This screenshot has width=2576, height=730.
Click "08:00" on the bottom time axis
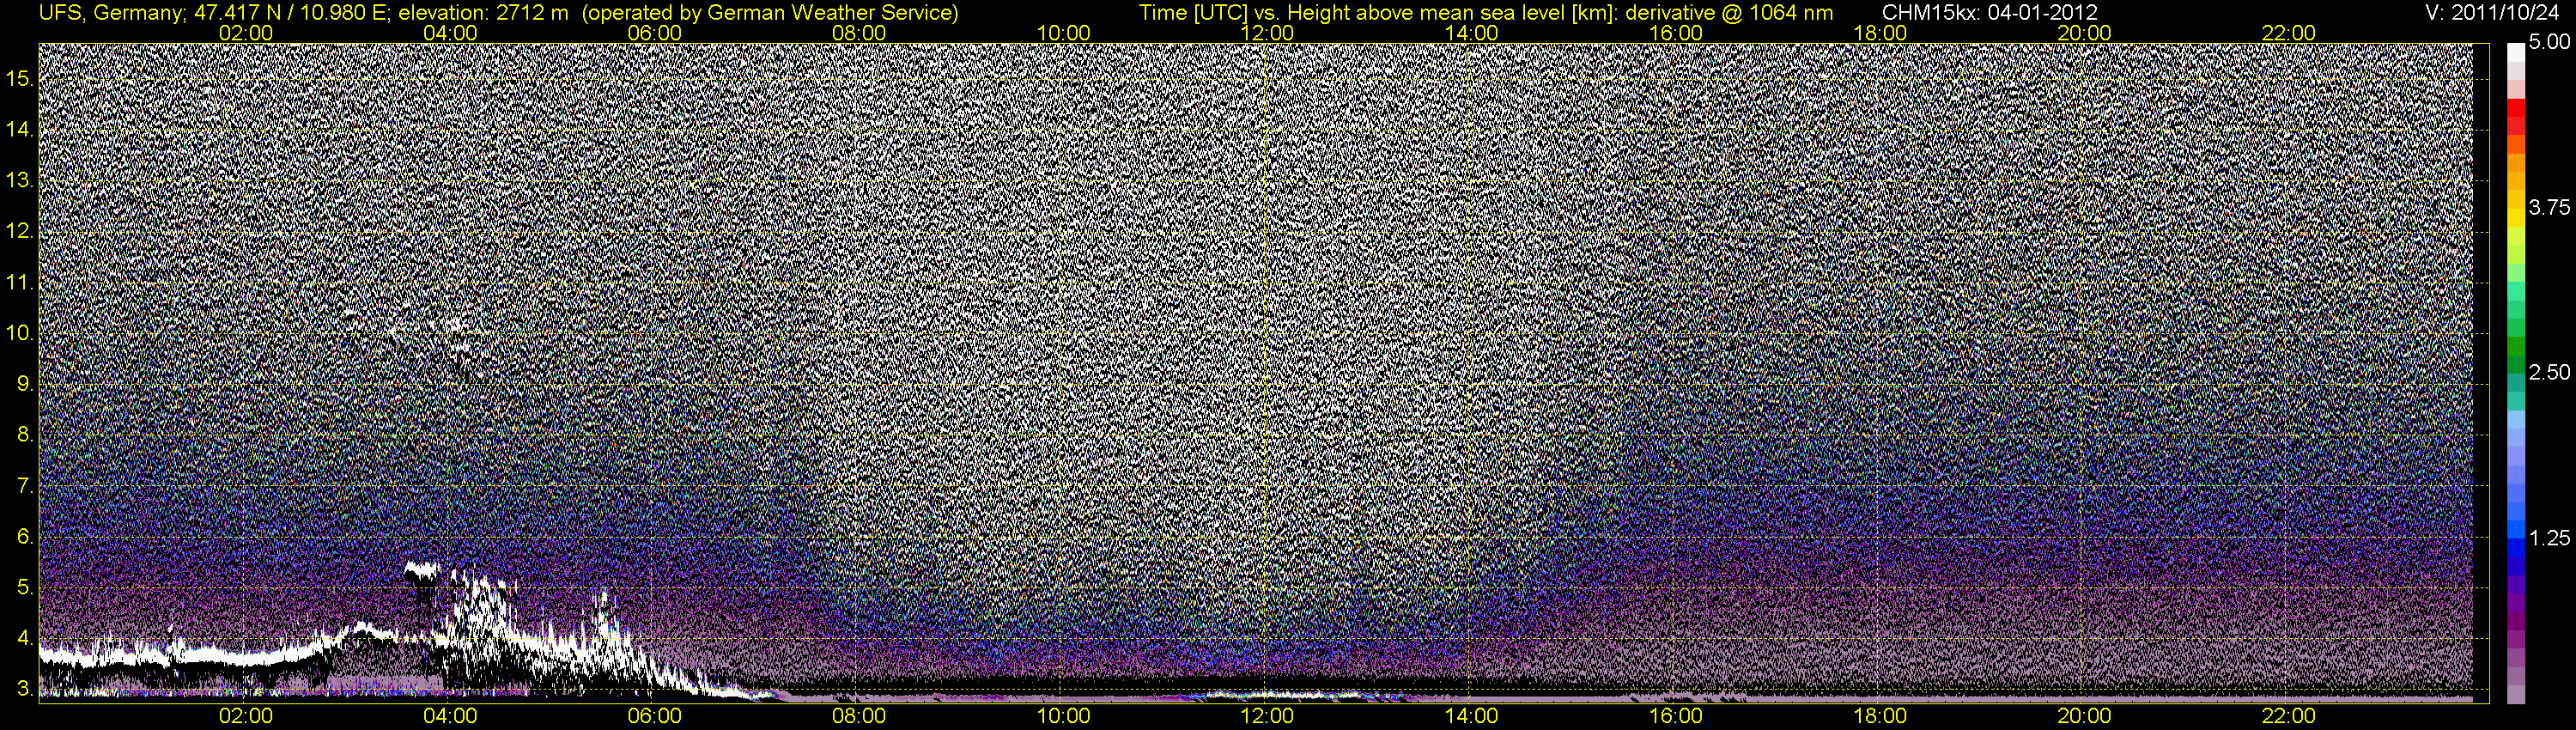pos(859,716)
